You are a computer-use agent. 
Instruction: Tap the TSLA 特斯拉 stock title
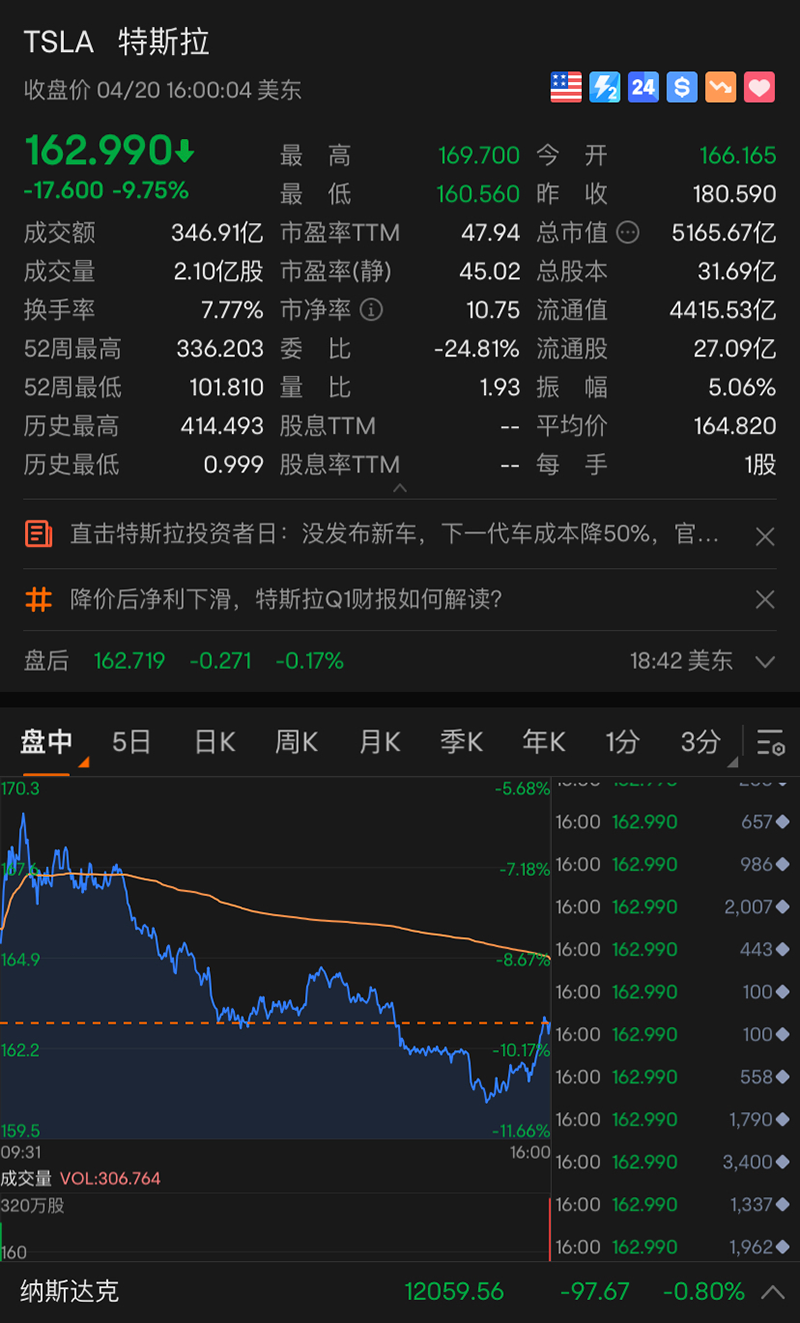pos(117,42)
